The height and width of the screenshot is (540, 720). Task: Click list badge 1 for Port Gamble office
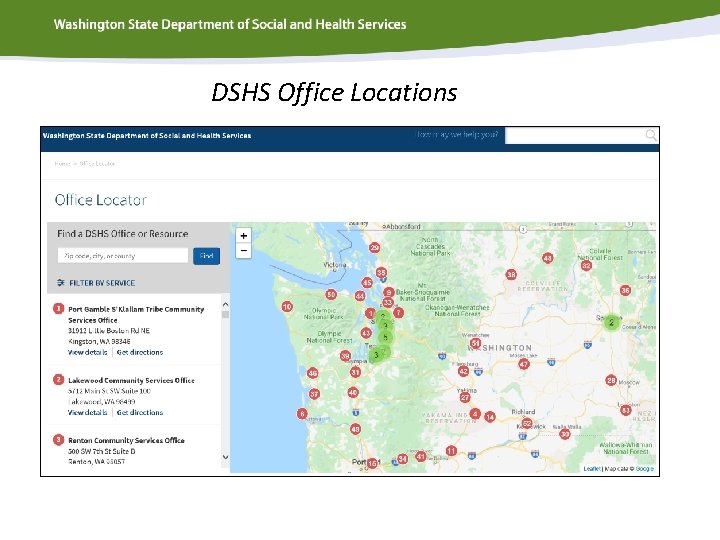coord(58,309)
